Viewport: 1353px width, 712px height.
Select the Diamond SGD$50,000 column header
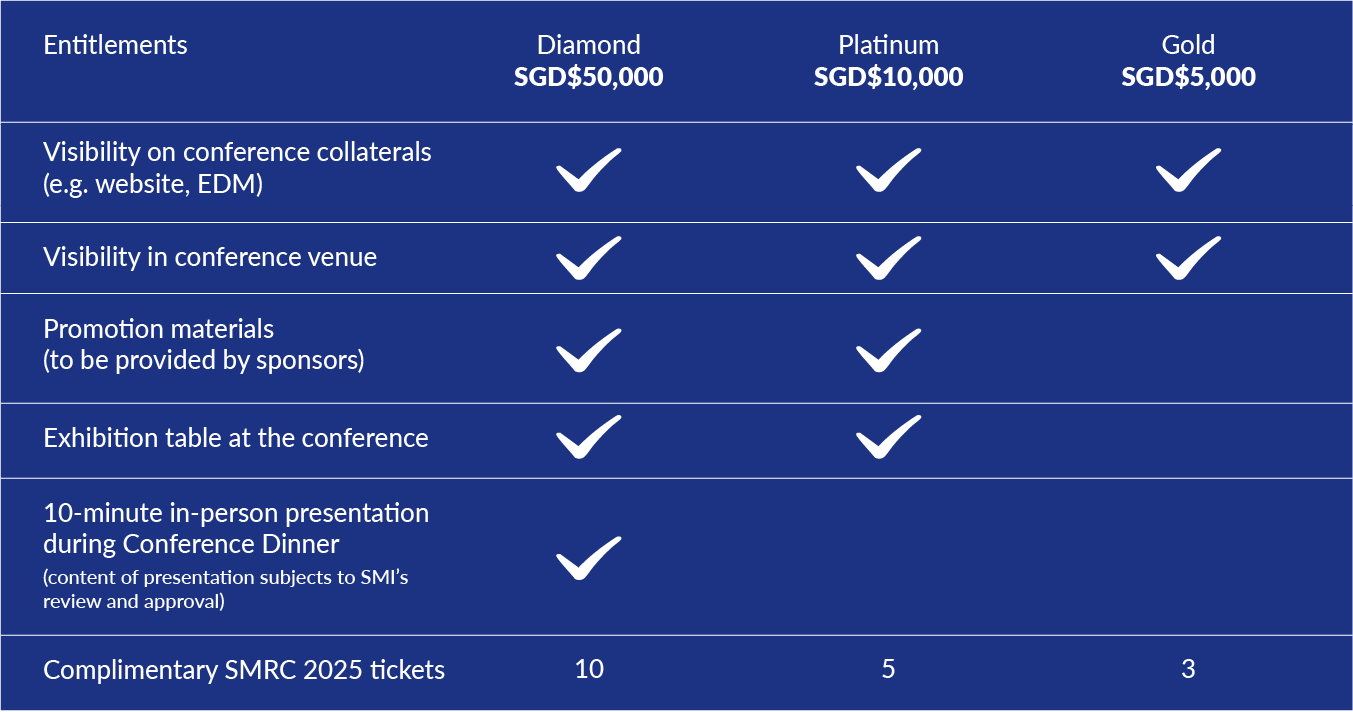click(x=588, y=61)
